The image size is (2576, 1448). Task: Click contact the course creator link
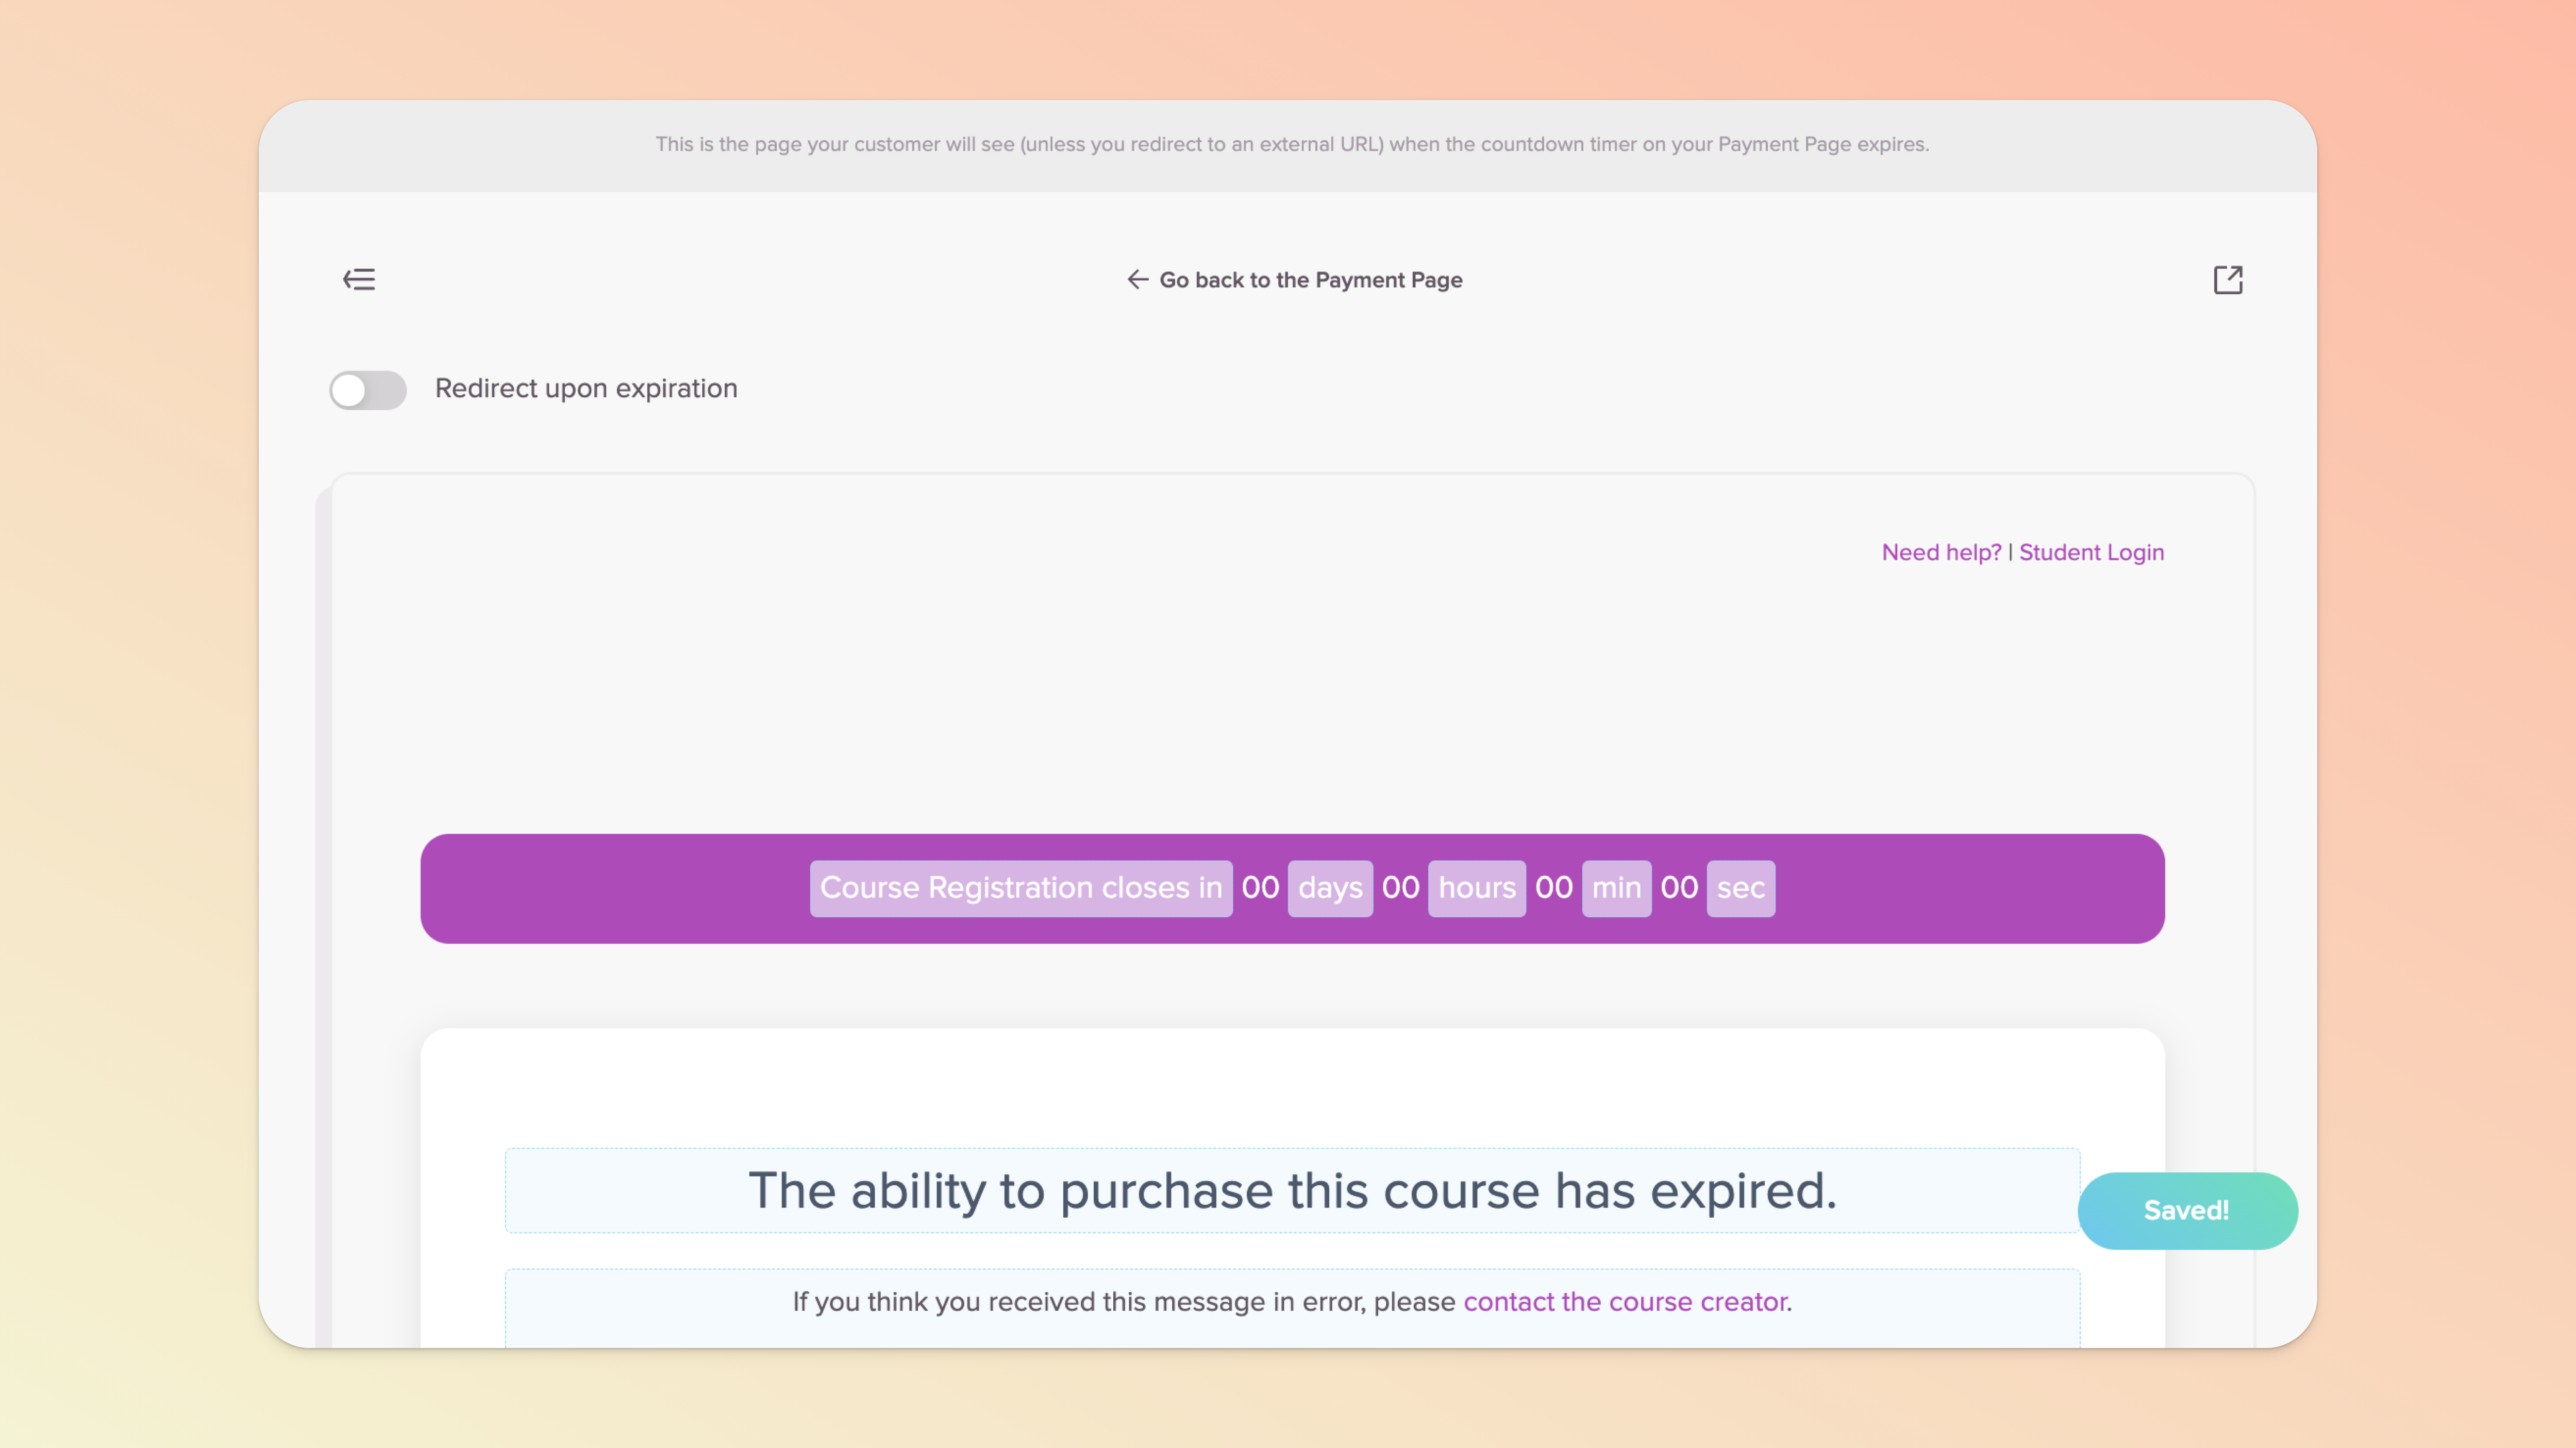[1625, 1301]
